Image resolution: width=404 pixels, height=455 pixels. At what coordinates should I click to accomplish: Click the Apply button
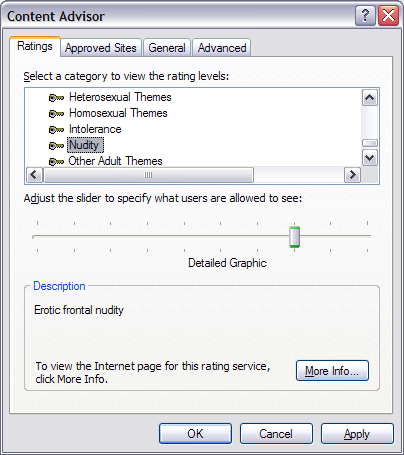(x=357, y=434)
